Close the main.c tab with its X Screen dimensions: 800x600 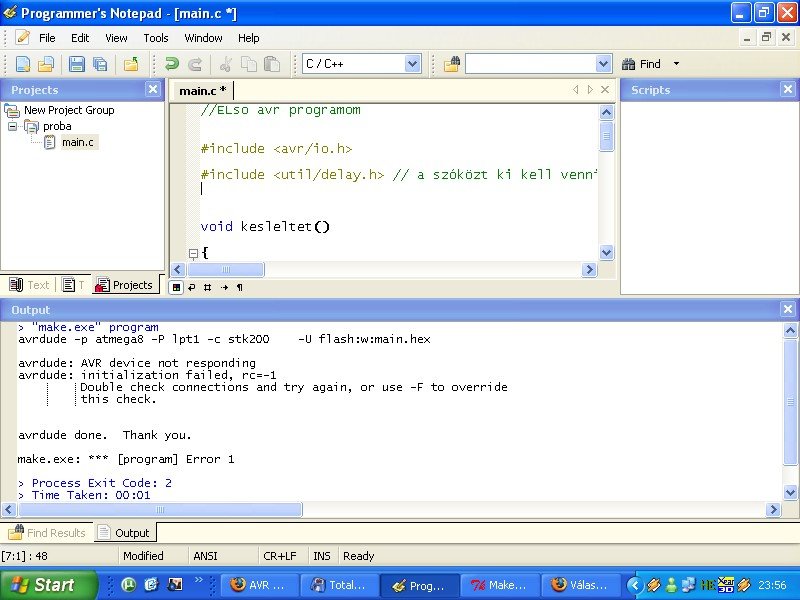pos(605,90)
